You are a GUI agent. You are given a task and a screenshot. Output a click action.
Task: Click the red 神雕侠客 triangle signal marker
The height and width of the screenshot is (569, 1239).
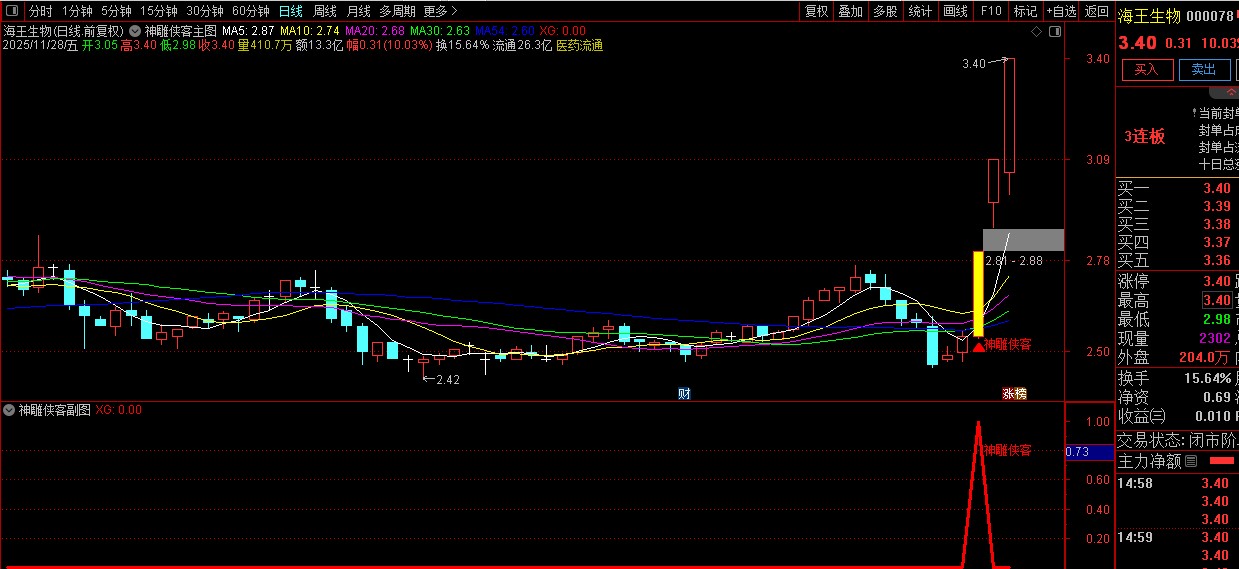979,346
